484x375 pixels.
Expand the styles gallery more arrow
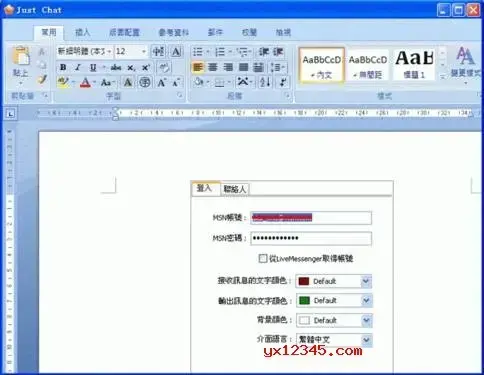click(442, 76)
